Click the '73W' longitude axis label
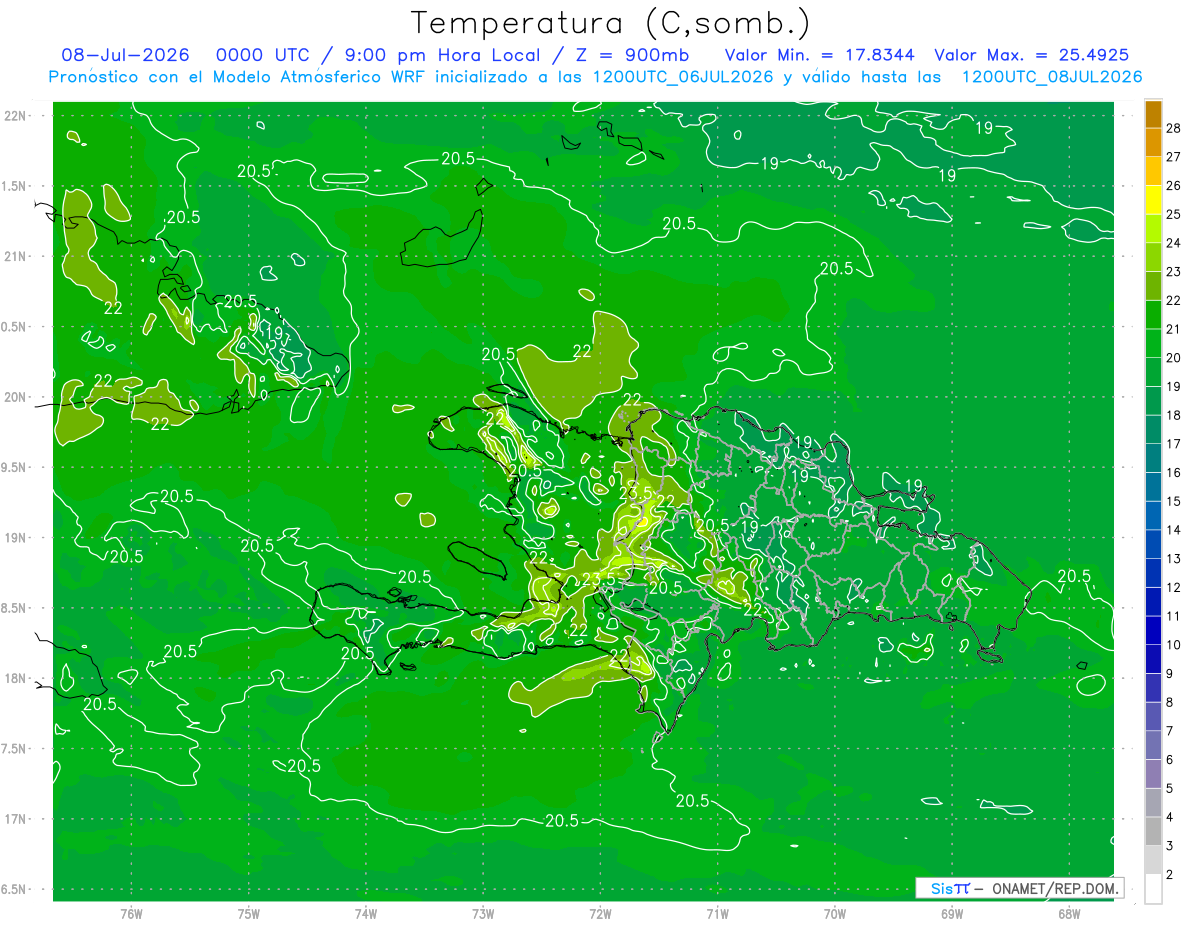 click(x=483, y=913)
